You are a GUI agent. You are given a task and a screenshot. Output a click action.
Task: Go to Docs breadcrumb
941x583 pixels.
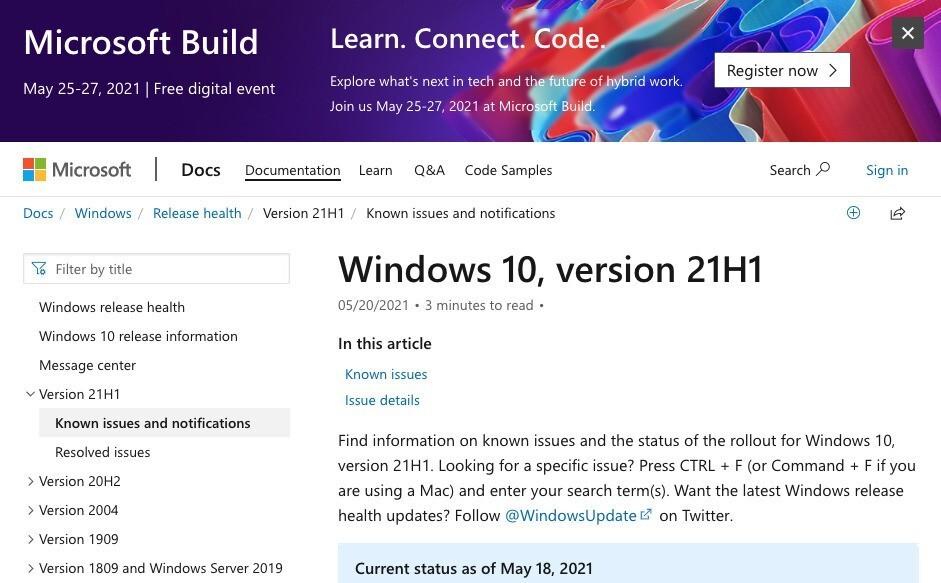[38, 213]
